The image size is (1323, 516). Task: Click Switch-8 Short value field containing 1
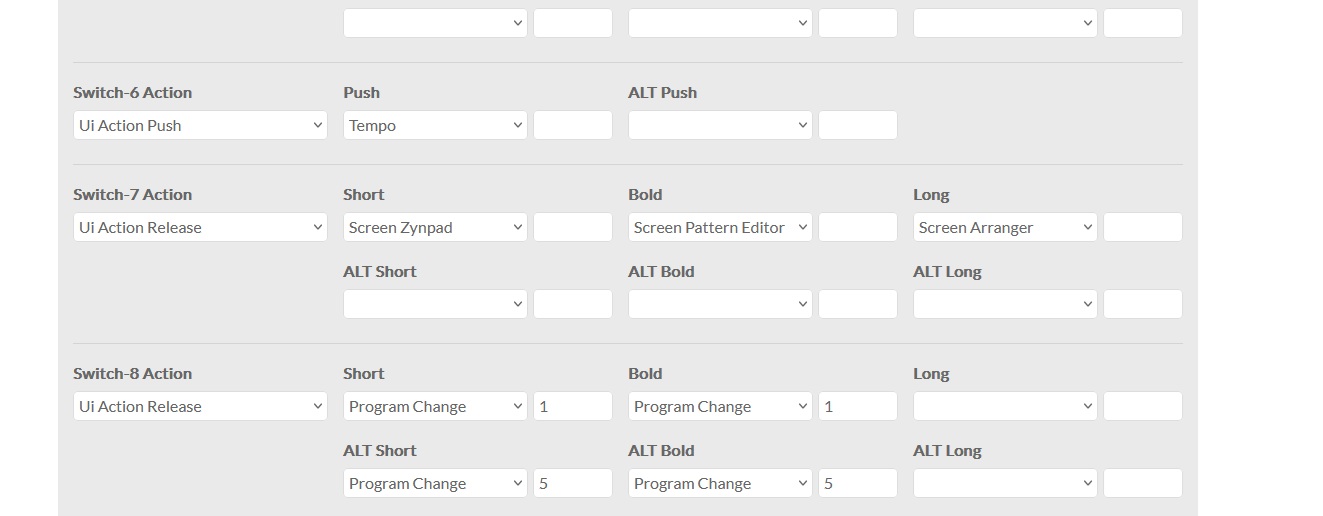point(573,406)
